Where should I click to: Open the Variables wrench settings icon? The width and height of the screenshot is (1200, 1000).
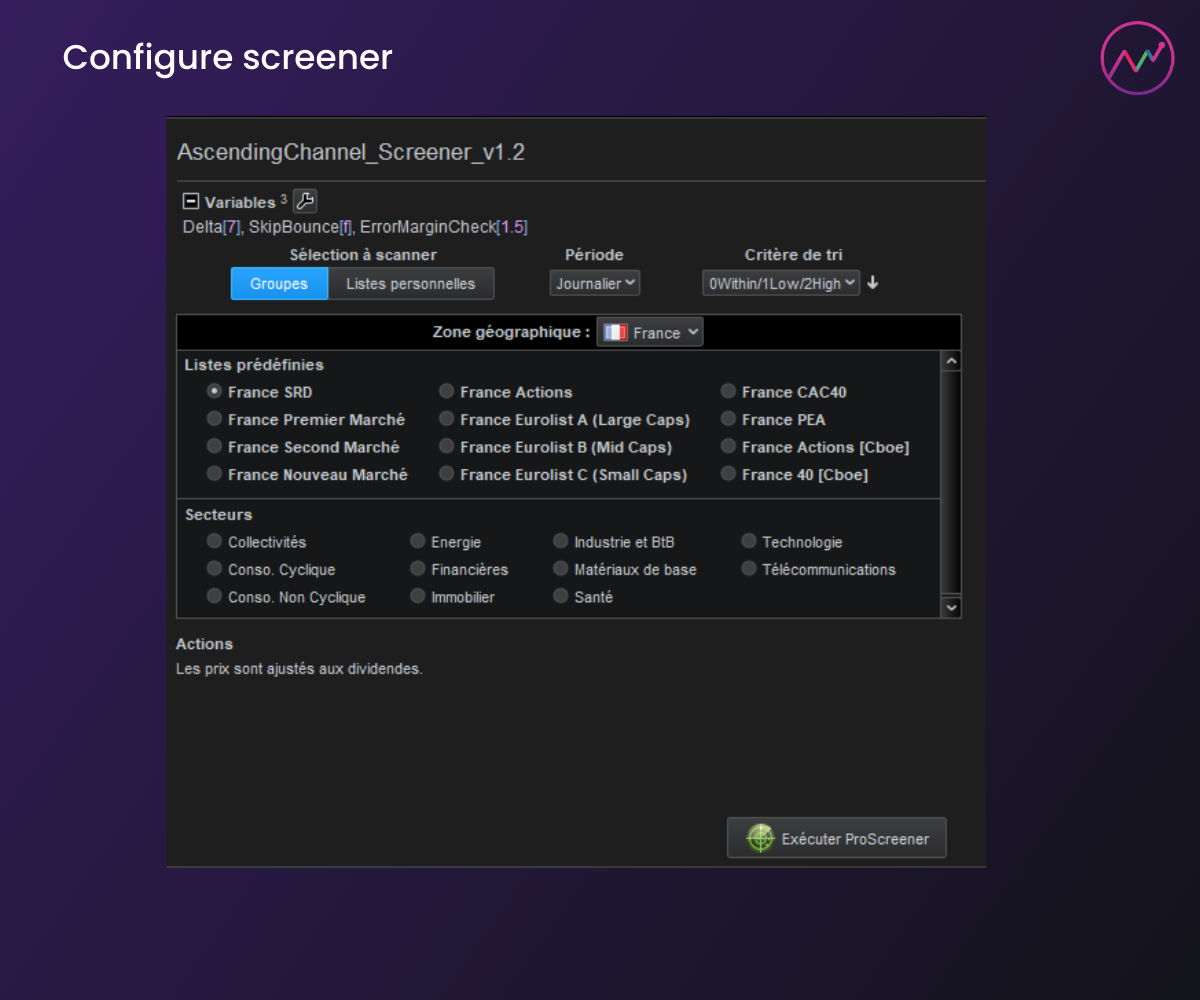coord(305,201)
